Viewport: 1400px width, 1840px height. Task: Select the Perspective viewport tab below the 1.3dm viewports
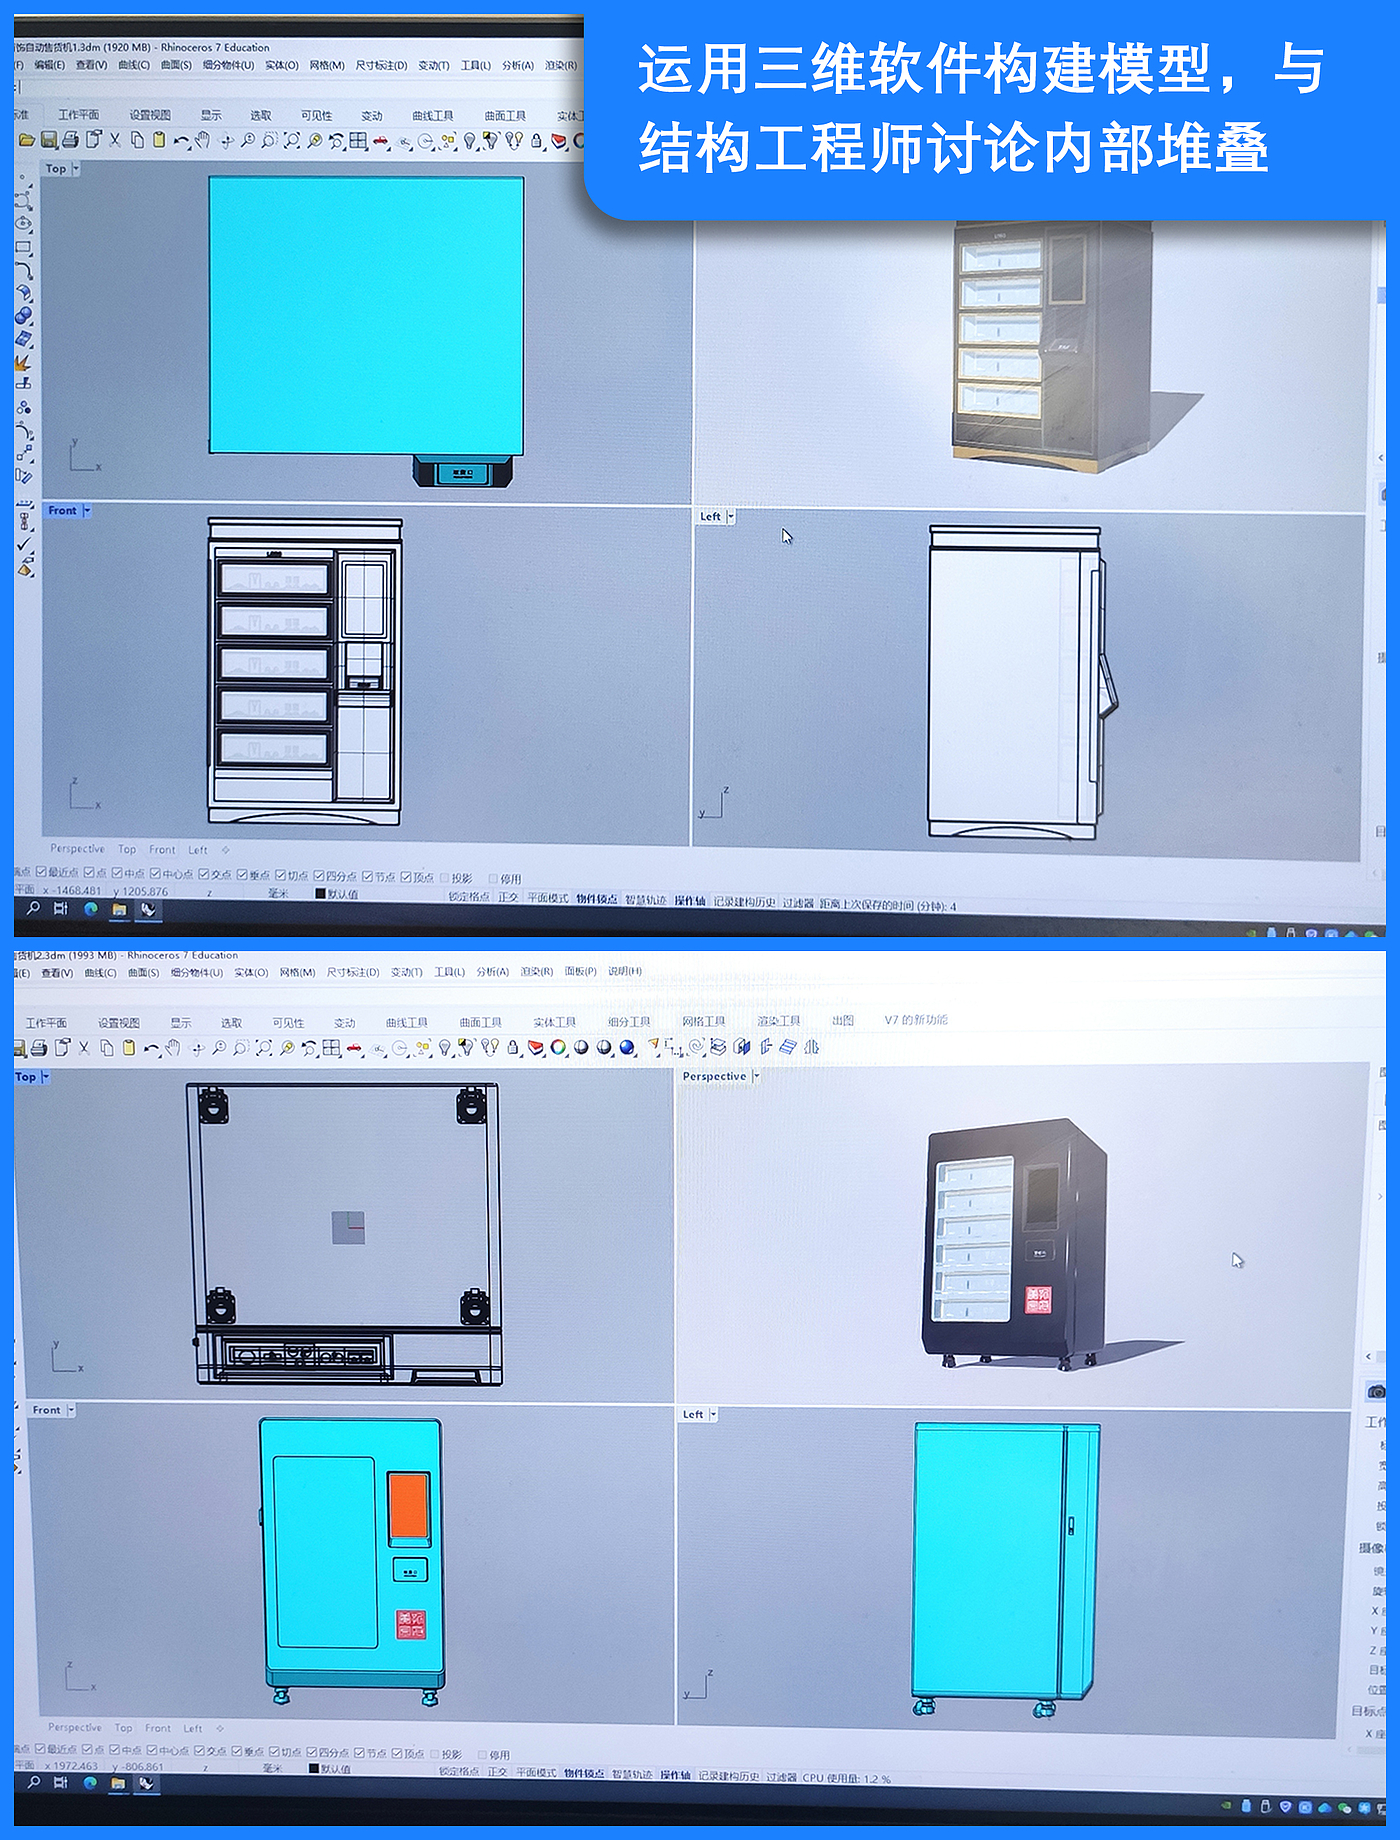[77, 849]
